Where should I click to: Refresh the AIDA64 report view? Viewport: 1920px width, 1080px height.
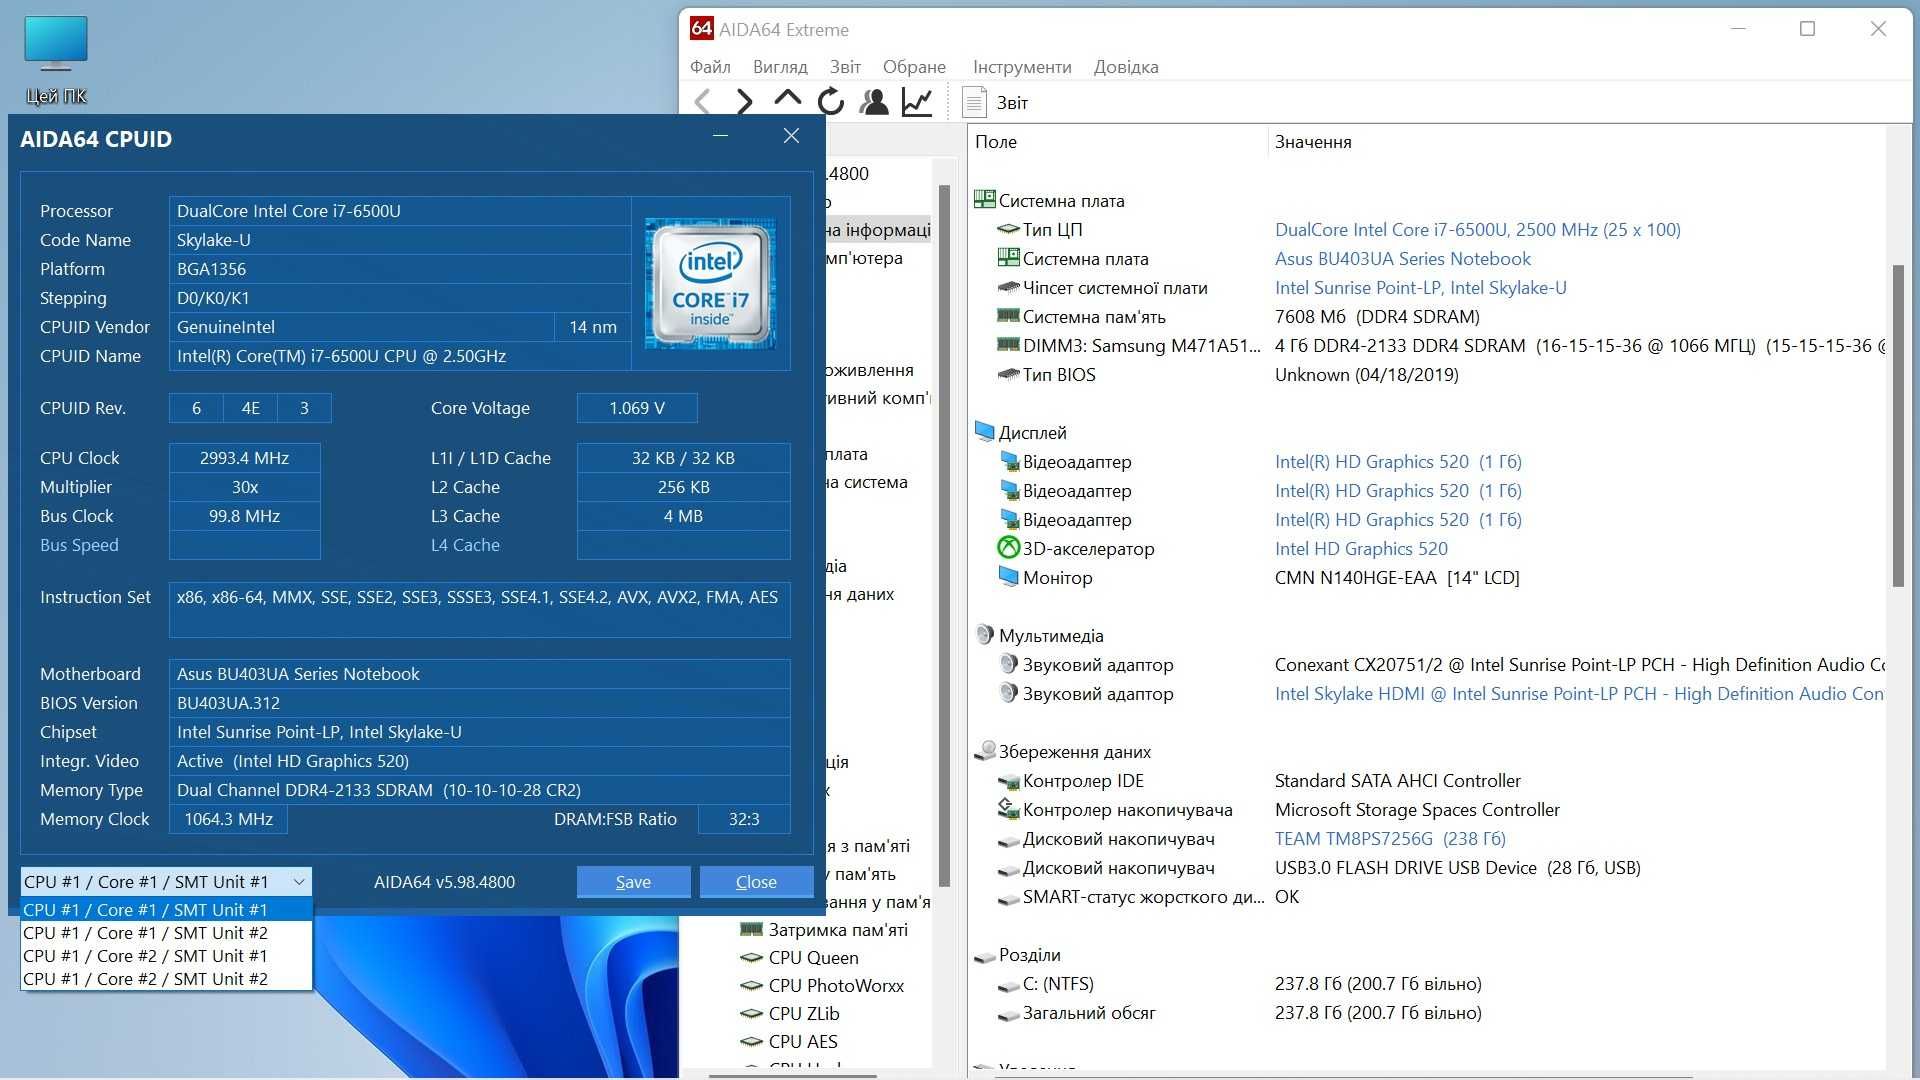click(830, 102)
